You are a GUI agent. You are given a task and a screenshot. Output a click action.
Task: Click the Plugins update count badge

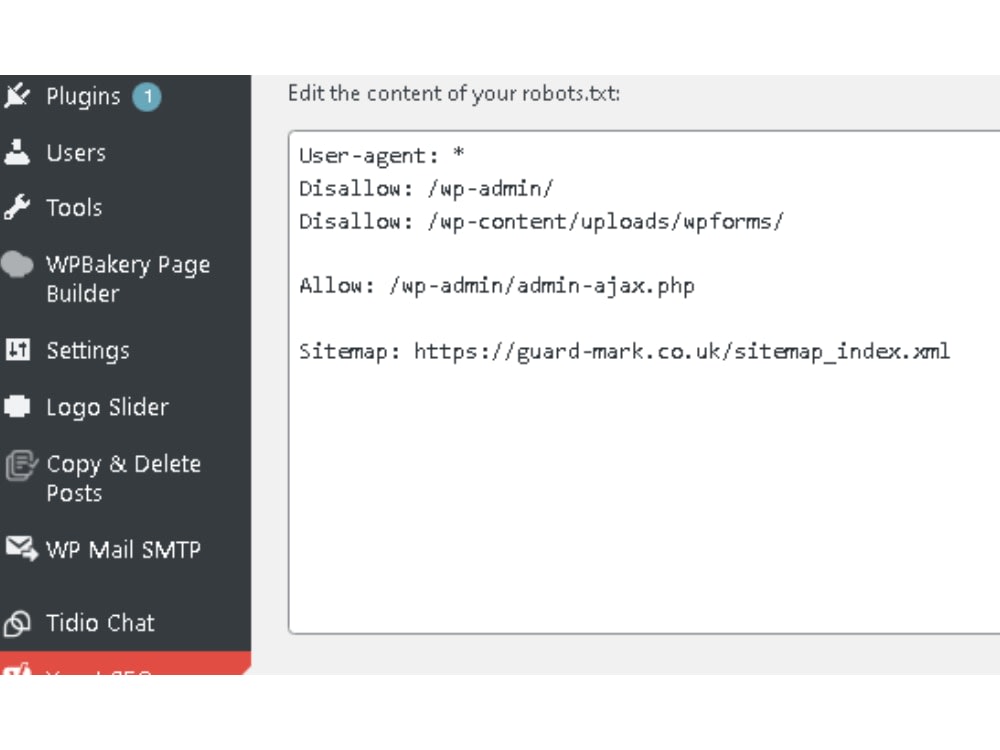point(147,96)
